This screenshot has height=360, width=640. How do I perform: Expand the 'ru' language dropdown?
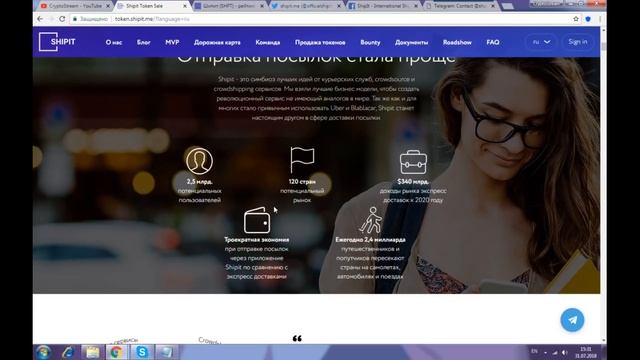coord(542,42)
